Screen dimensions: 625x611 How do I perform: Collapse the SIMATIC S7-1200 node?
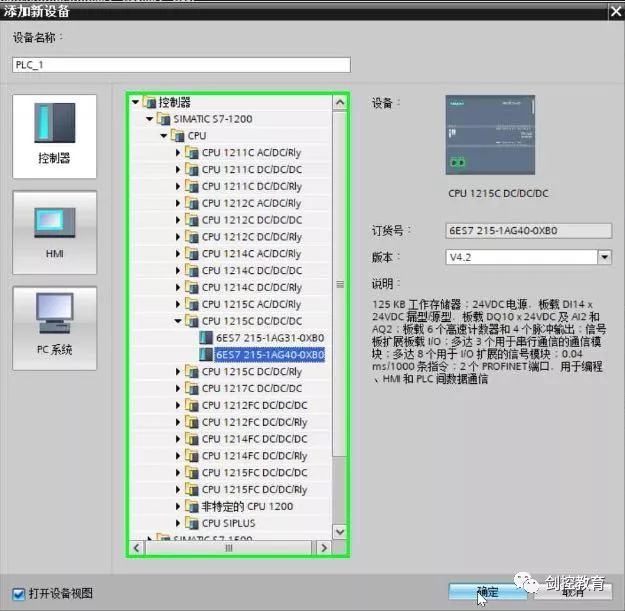click(x=150, y=119)
